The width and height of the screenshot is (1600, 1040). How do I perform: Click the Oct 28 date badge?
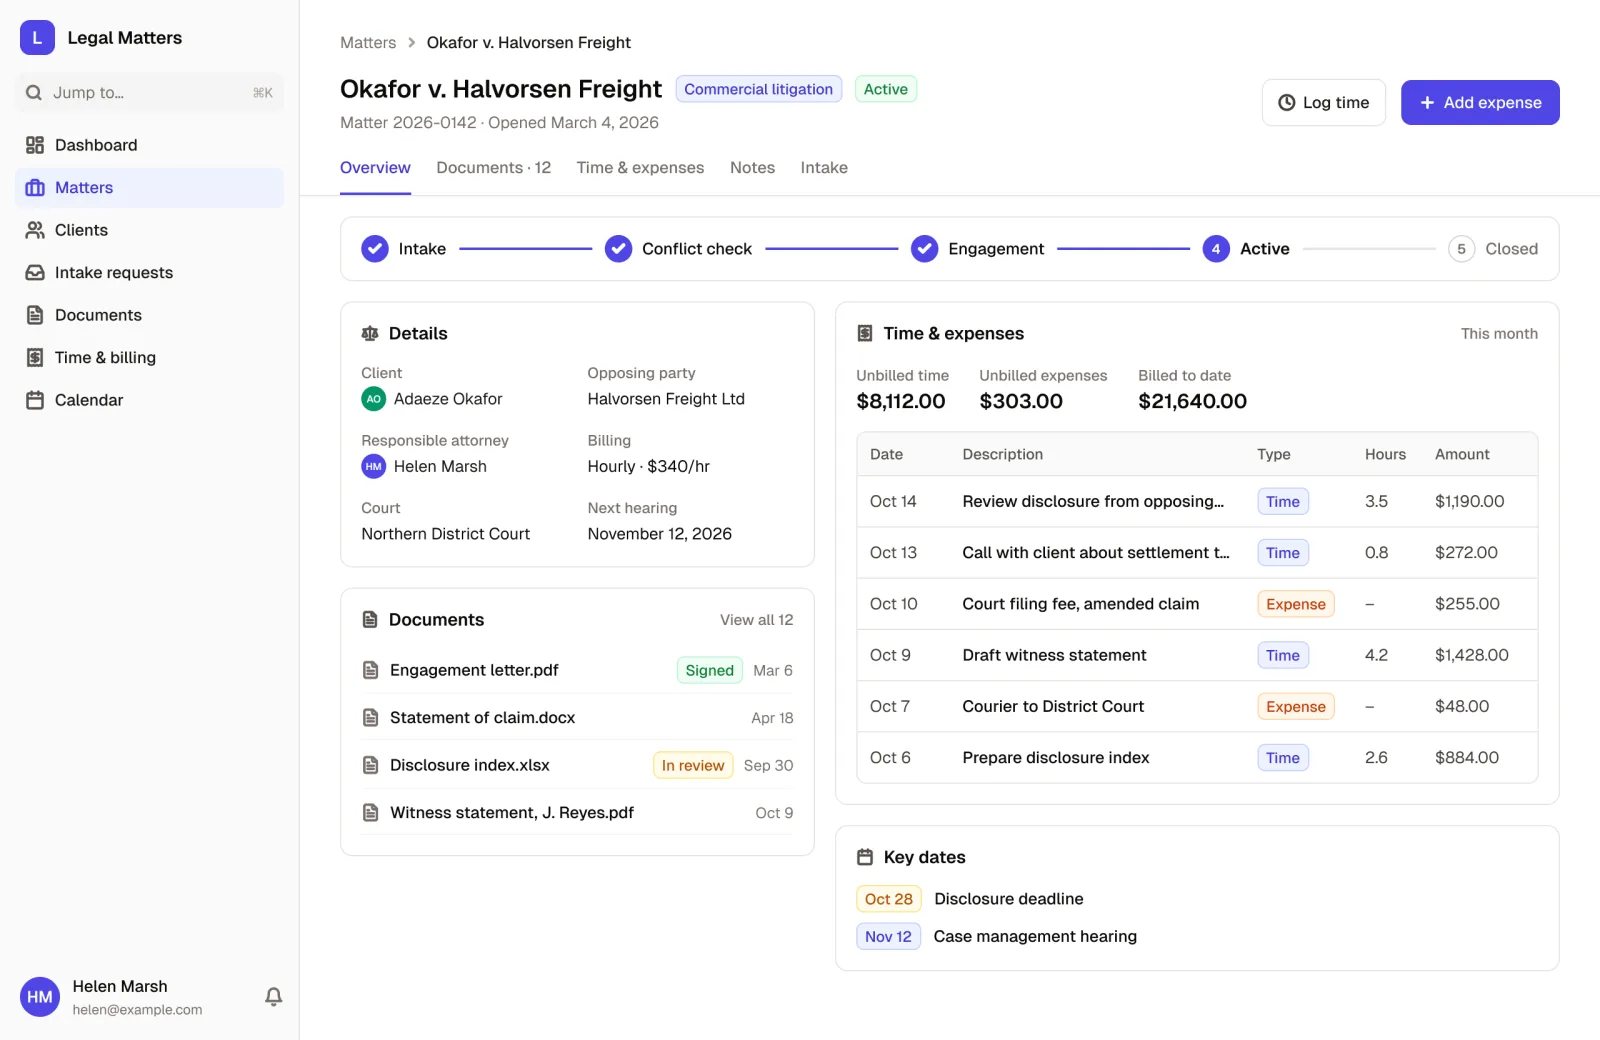click(889, 899)
